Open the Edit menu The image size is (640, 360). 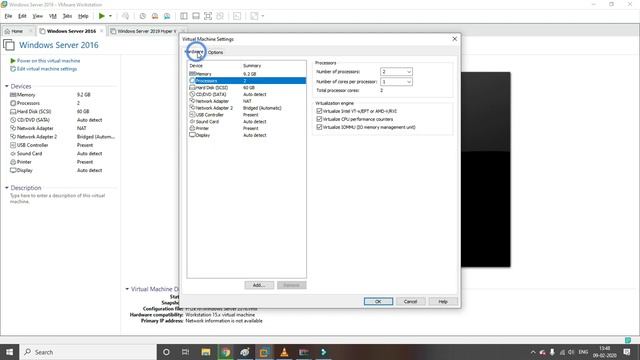22,16
